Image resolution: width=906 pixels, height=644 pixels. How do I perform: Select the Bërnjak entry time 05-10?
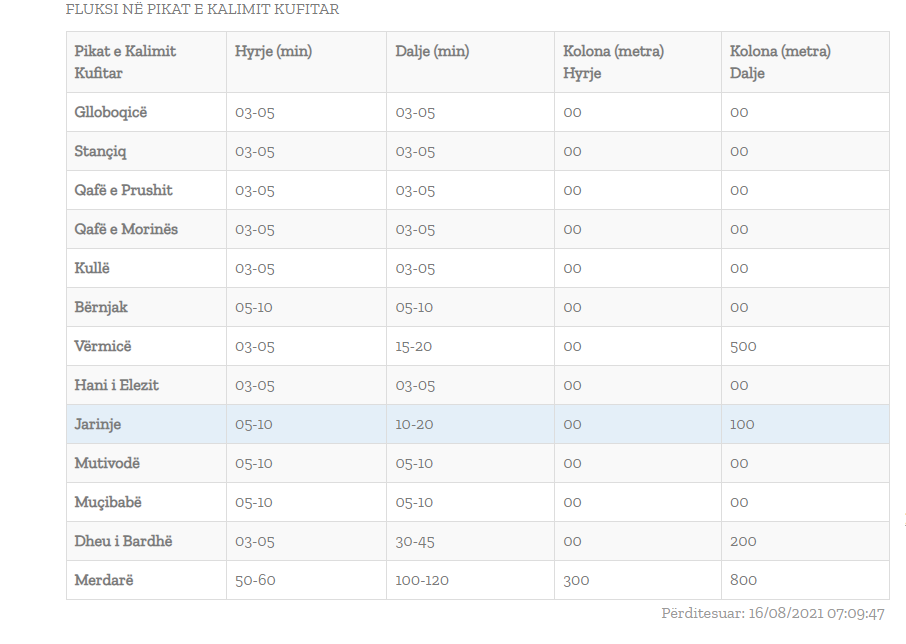(254, 307)
